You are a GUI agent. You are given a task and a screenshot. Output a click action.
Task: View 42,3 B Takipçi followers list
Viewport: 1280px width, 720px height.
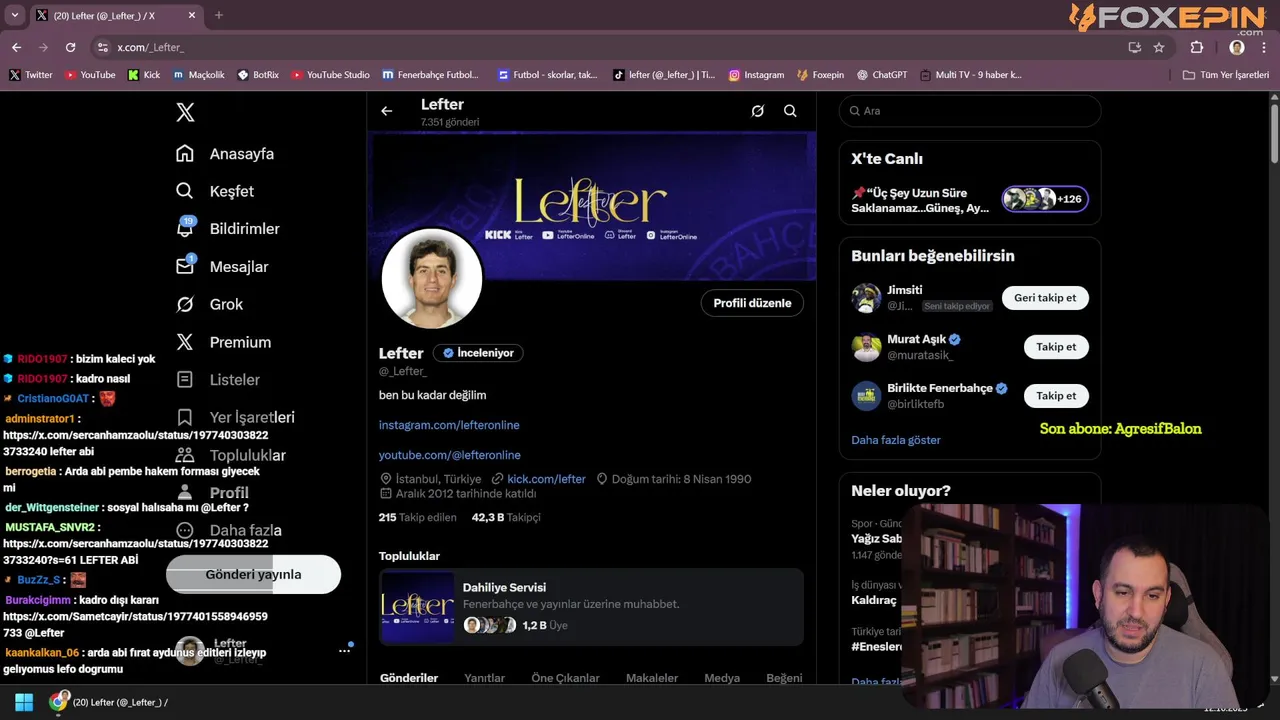point(506,517)
